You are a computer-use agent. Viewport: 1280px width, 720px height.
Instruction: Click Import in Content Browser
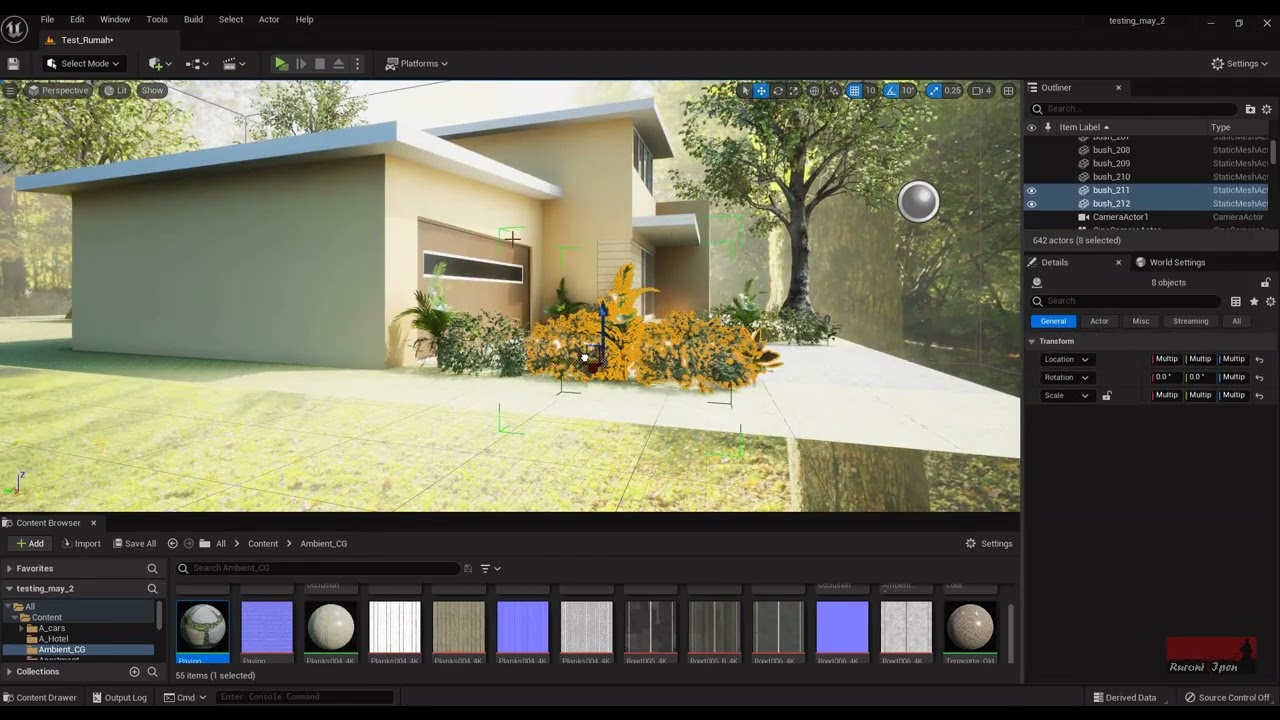click(x=81, y=544)
